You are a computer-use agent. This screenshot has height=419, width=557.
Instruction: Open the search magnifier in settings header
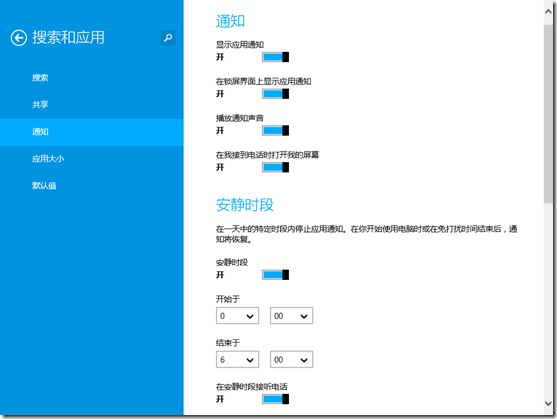[x=168, y=38]
